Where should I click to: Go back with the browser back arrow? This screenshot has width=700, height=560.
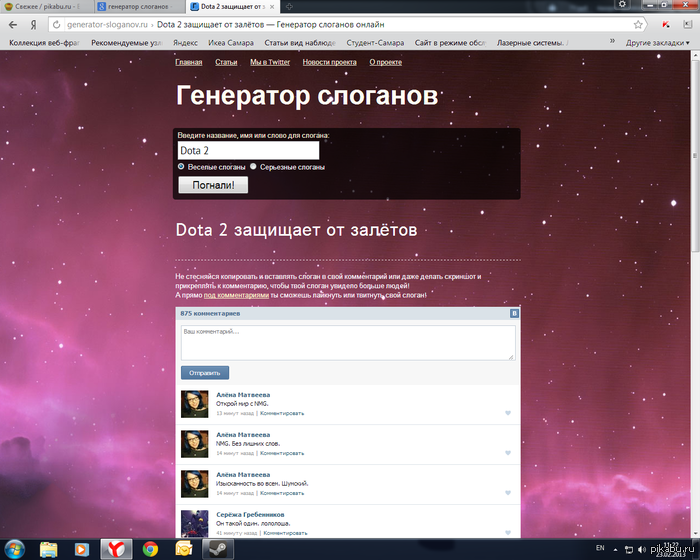[13, 25]
